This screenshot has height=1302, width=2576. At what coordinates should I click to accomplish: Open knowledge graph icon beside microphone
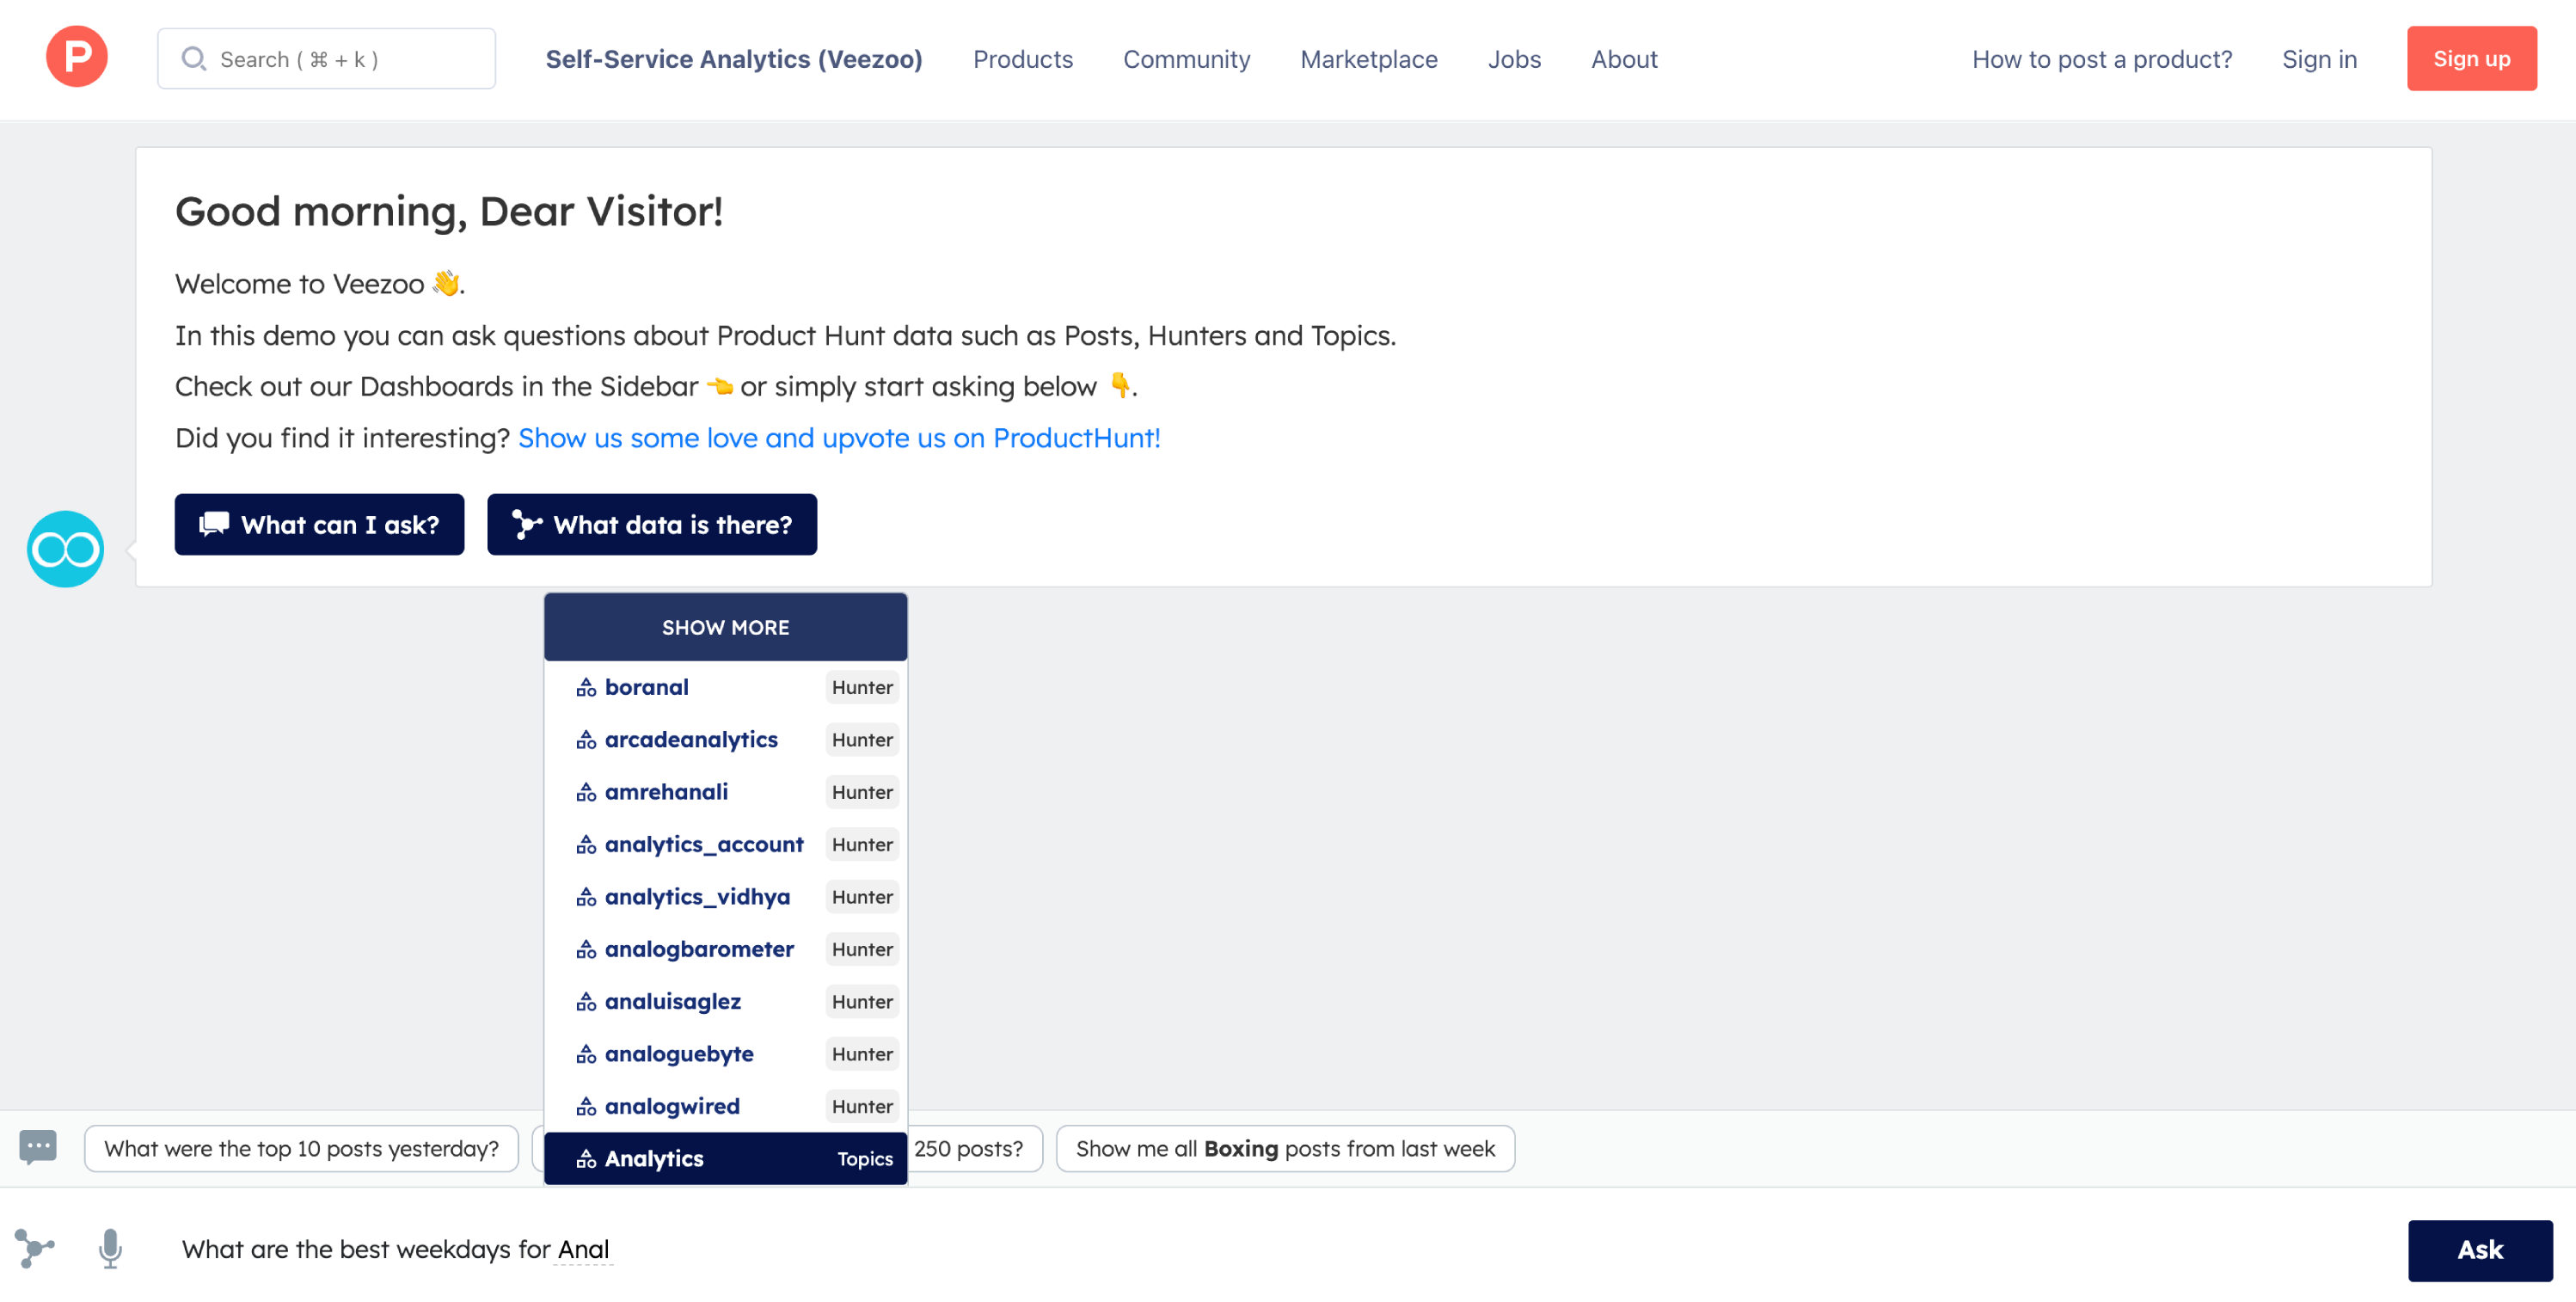35,1248
